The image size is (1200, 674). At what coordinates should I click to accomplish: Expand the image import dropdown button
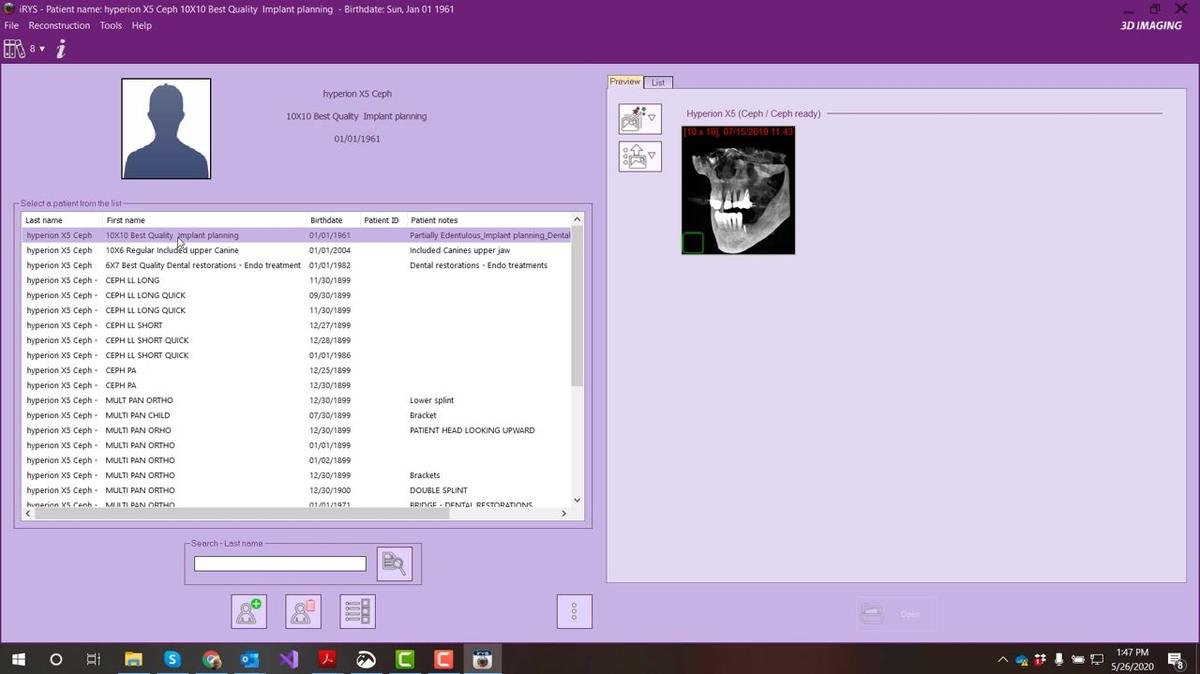pos(639,156)
